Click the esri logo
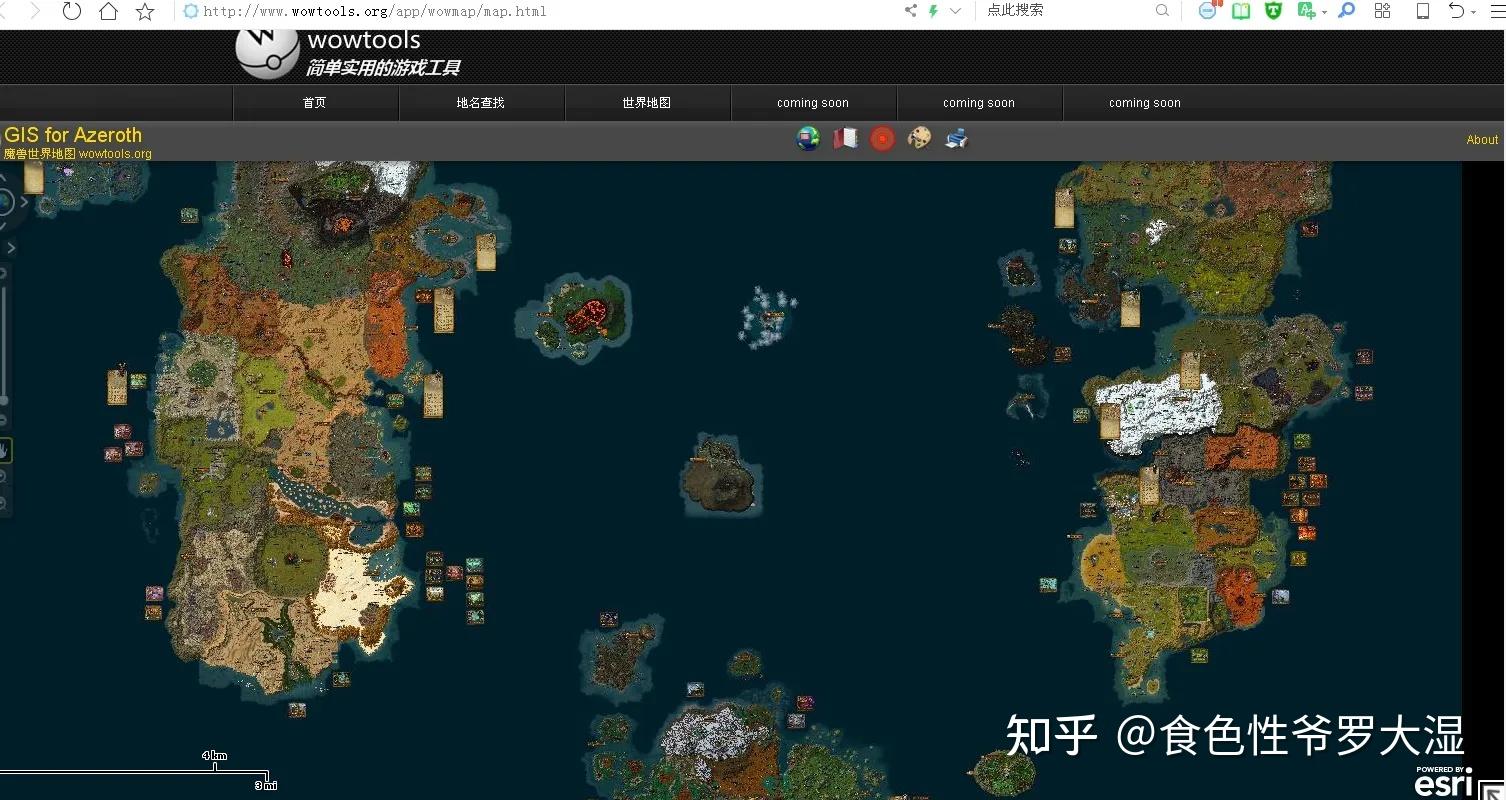Screen dimensions: 1506x800 1444,783
